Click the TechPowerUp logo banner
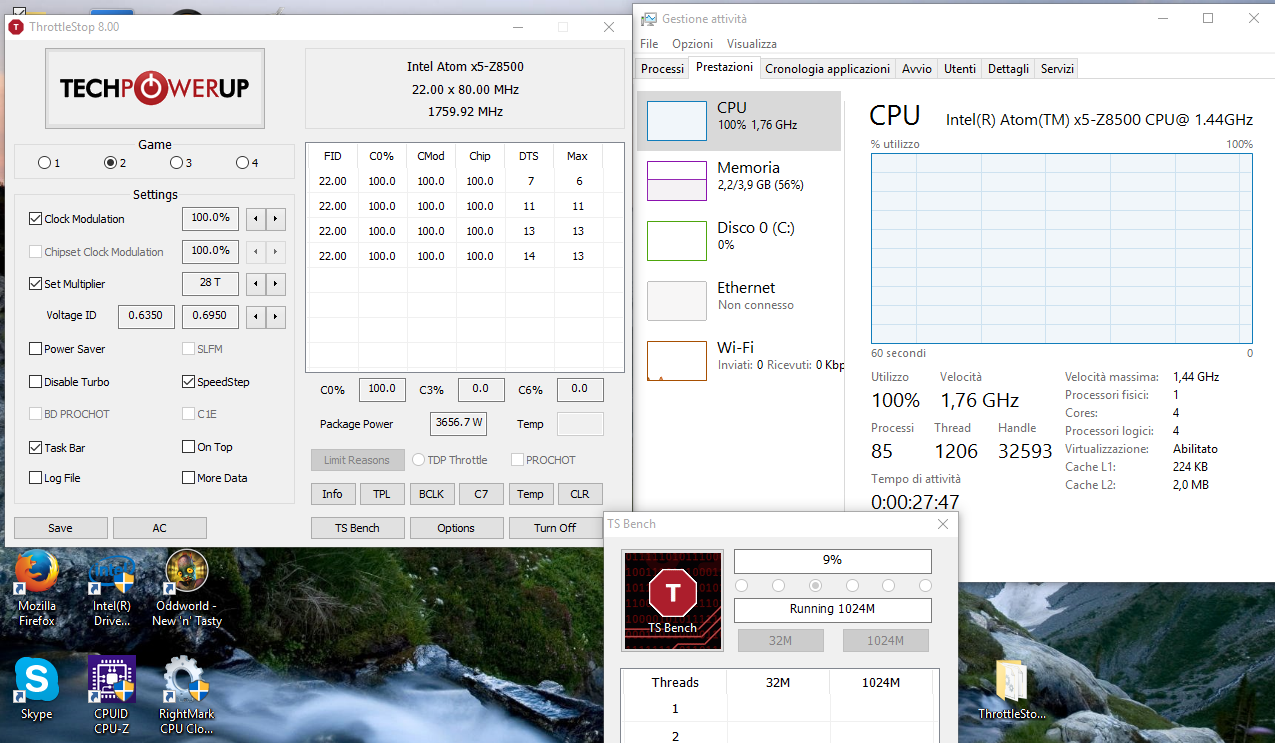Image resolution: width=1275 pixels, height=743 pixels. 154,88
